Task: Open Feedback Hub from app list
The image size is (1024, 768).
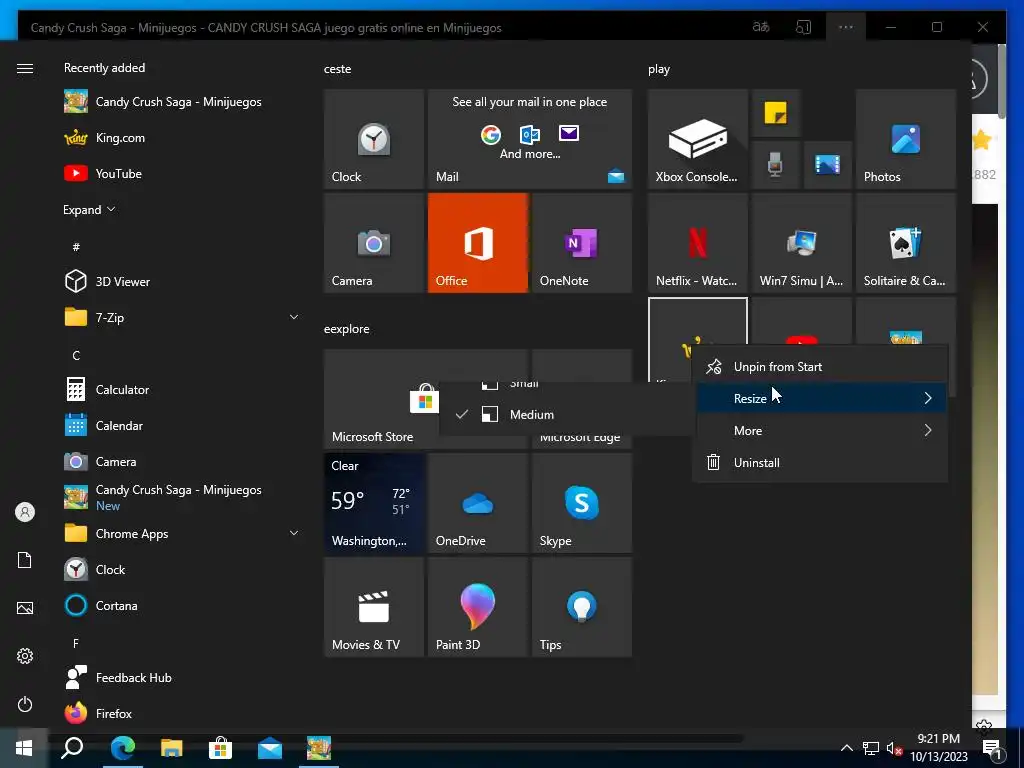Action: tap(180, 678)
